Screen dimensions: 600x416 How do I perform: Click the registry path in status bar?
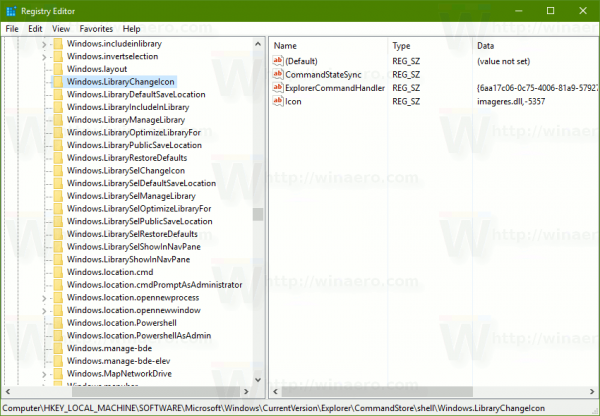[274, 408]
